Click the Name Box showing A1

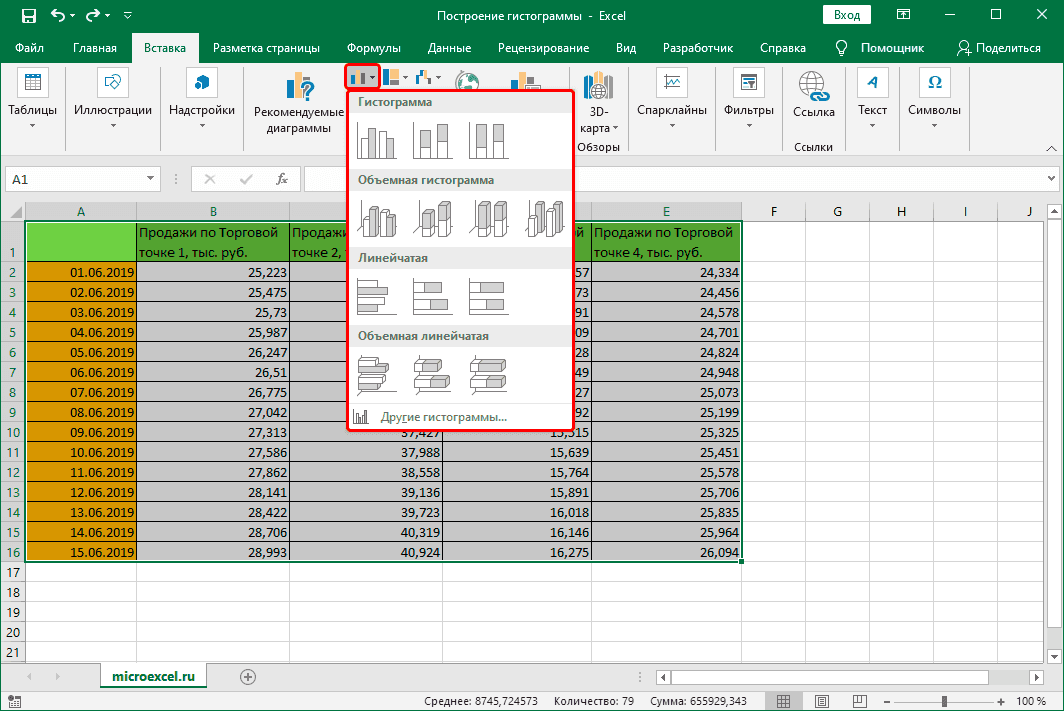pyautogui.click(x=70, y=179)
